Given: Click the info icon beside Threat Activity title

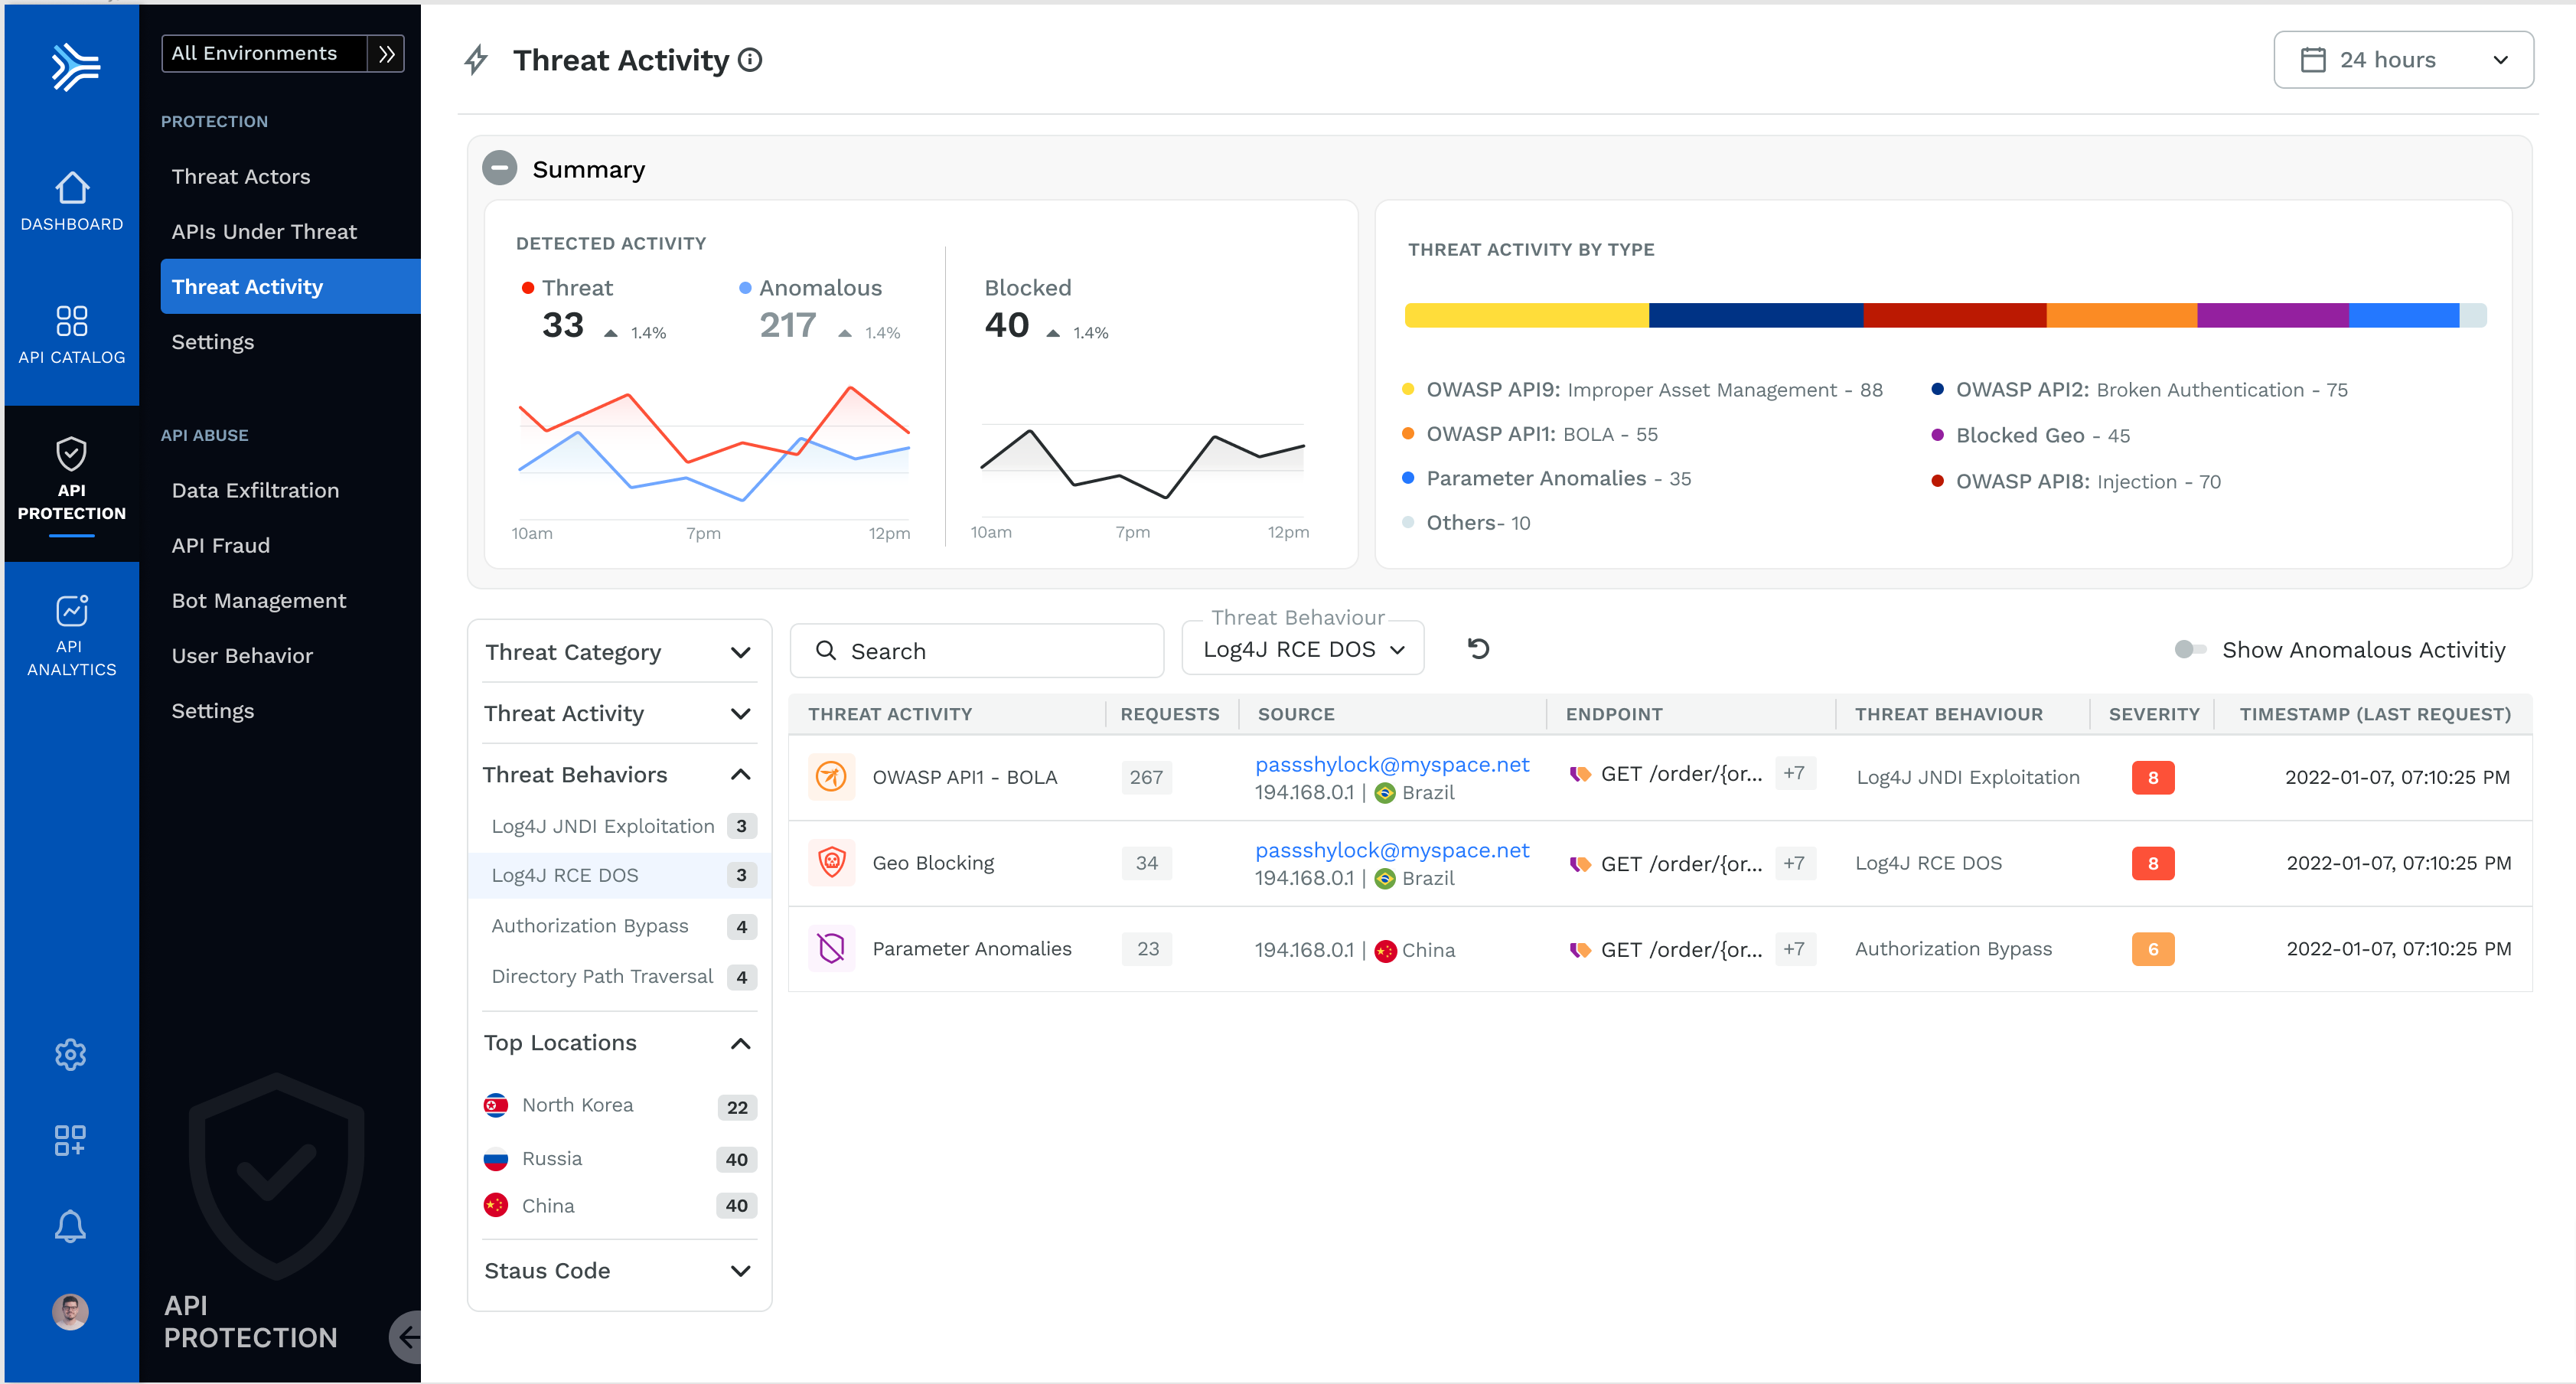Looking at the screenshot, I should (x=750, y=60).
